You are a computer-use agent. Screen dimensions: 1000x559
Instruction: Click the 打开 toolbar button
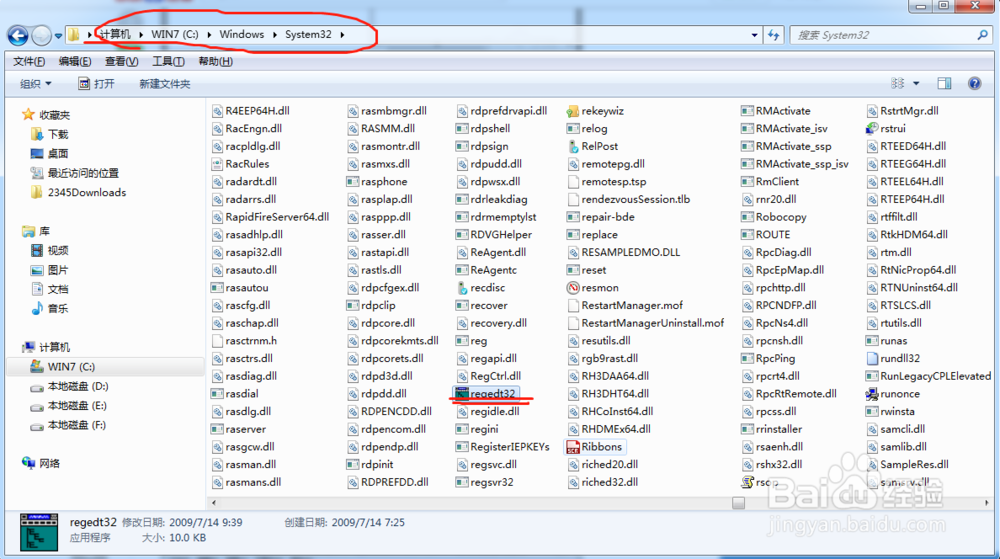pos(96,83)
